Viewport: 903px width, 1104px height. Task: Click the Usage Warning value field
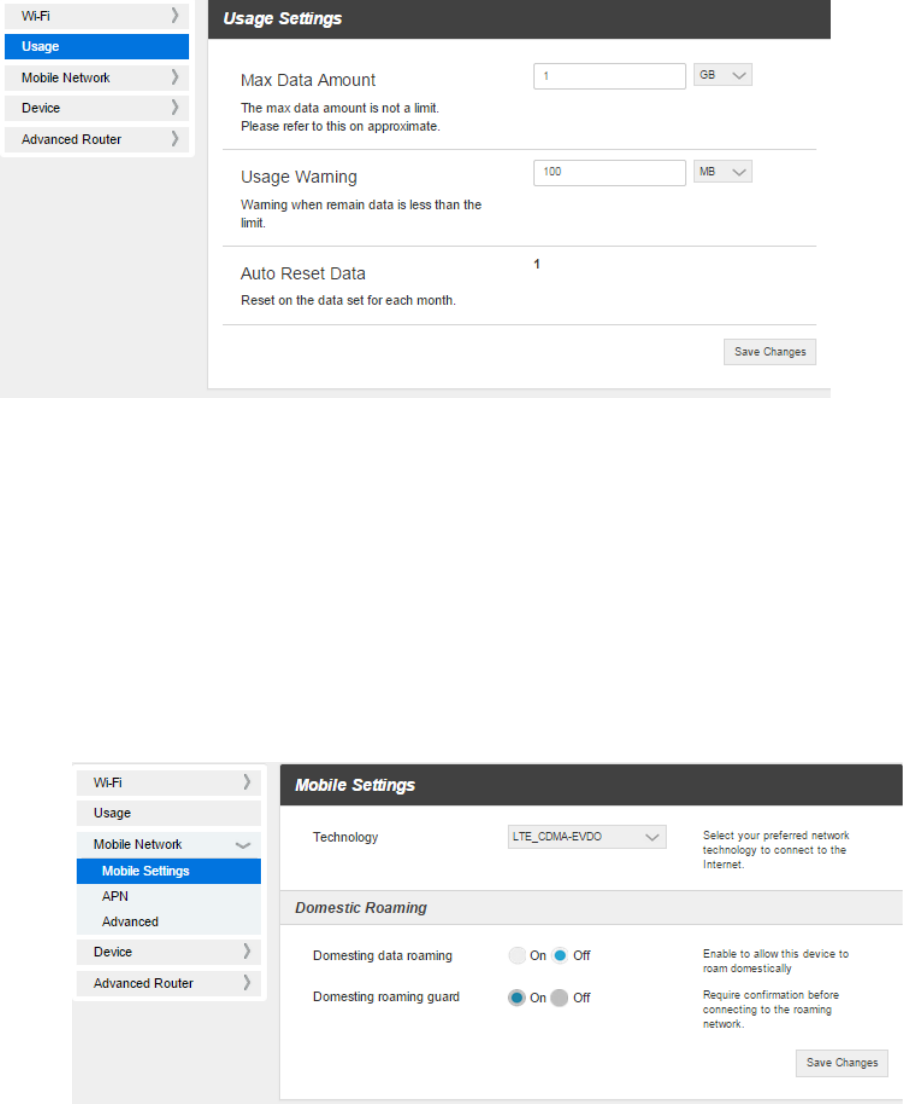point(610,172)
